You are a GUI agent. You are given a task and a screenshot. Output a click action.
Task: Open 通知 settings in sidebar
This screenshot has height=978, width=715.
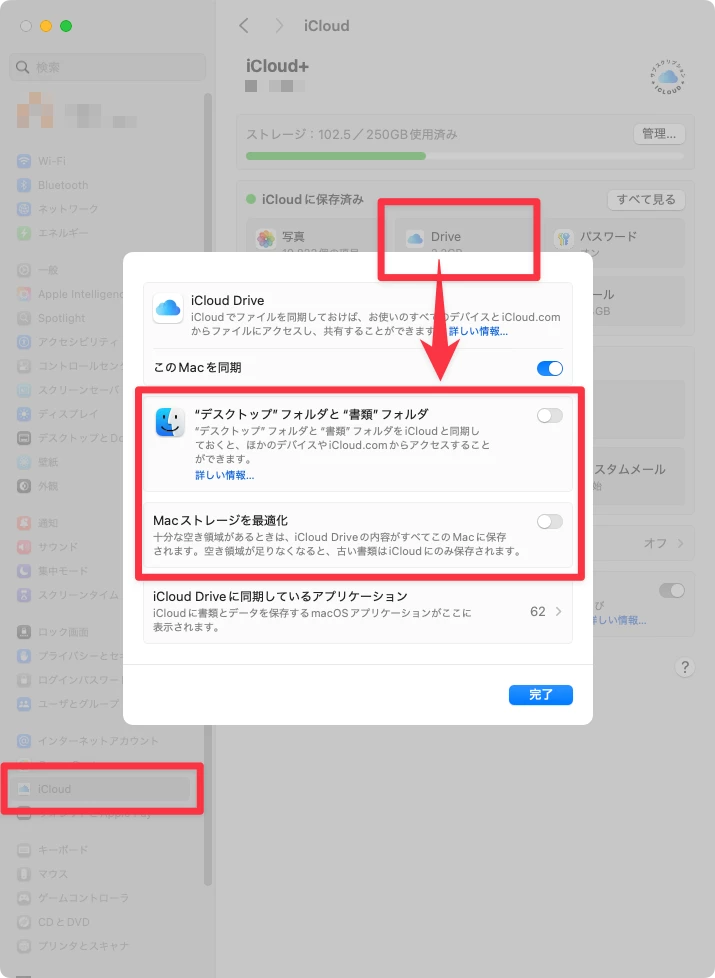pos(37,523)
